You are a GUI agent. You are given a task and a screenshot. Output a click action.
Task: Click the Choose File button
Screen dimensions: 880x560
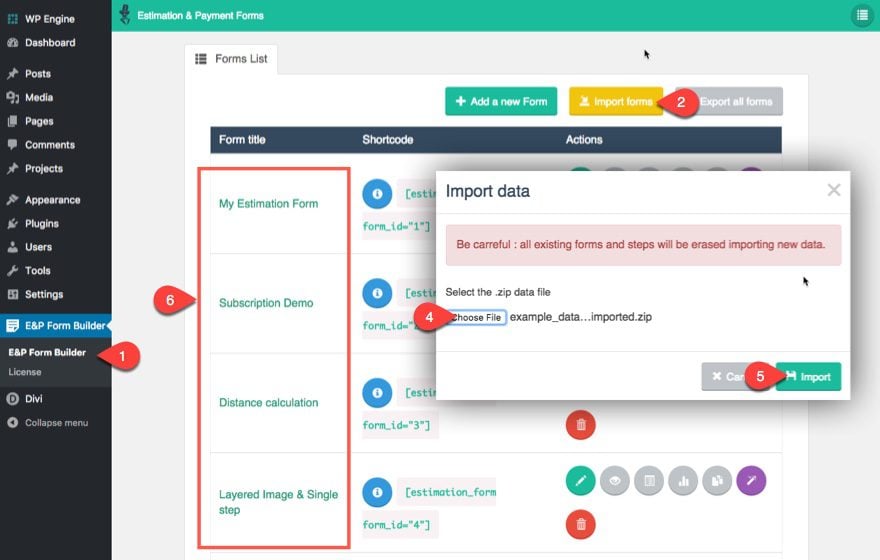pos(476,317)
